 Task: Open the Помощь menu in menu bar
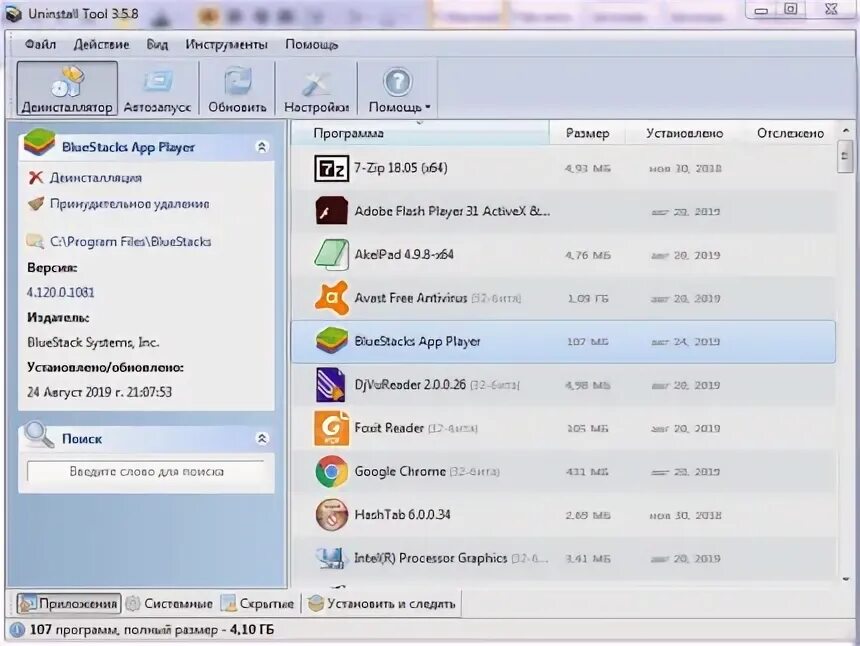click(x=311, y=44)
